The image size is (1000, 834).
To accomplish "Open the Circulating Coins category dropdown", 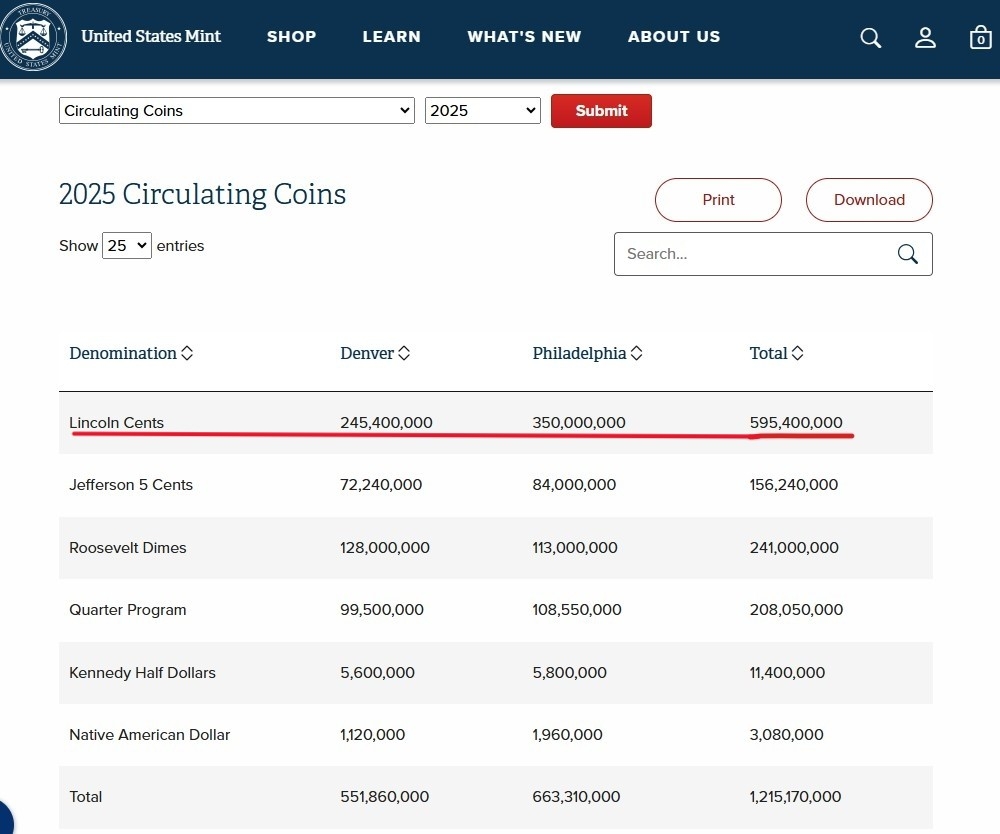I will pos(236,111).
